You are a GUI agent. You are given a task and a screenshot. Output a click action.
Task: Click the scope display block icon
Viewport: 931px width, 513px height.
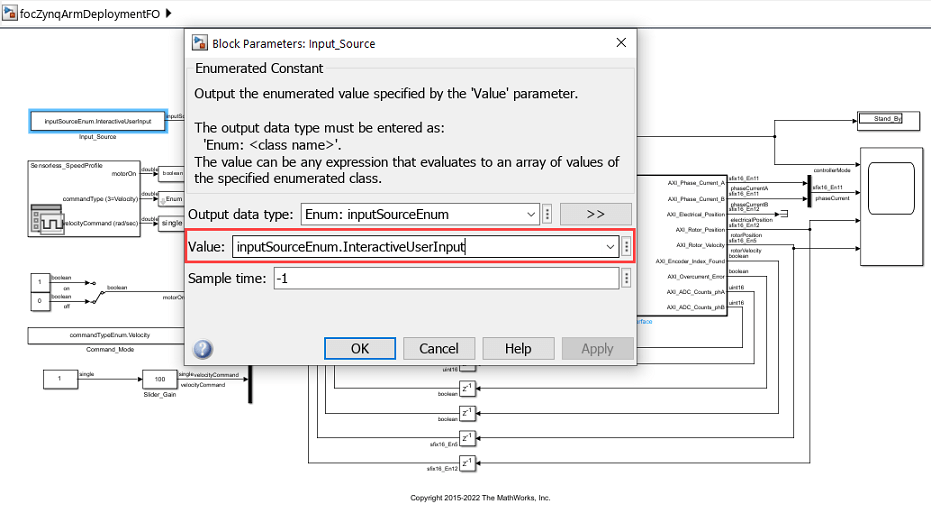pyautogui.click(x=891, y=189)
